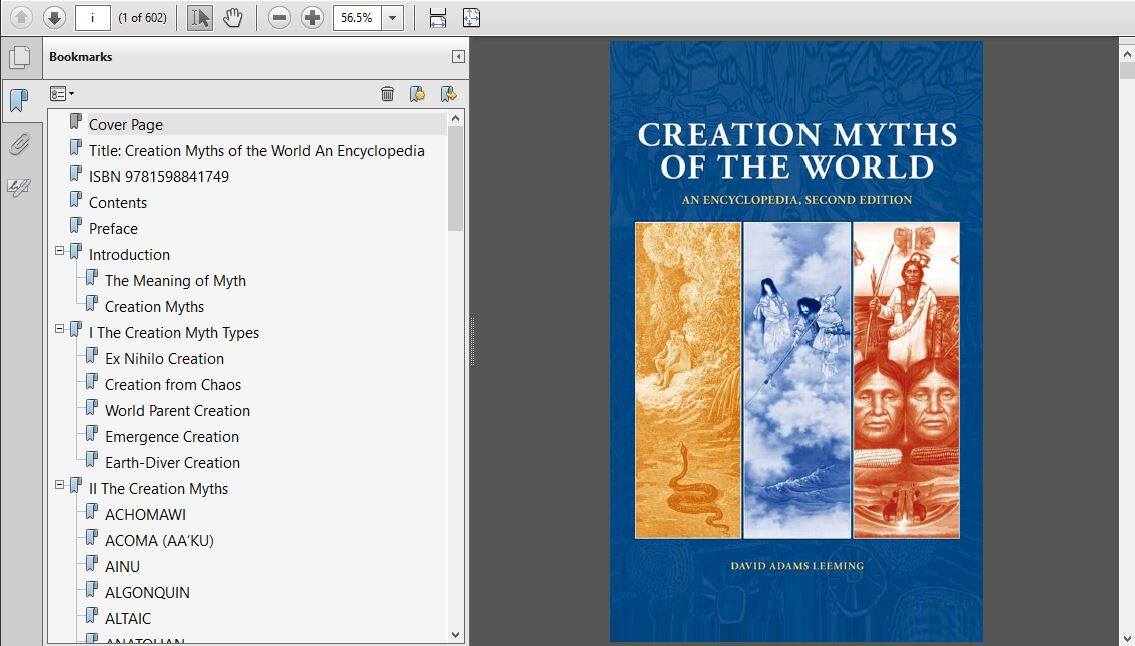Open the Ex Nihilo Creation bookmark
The image size is (1135, 646).
(164, 359)
